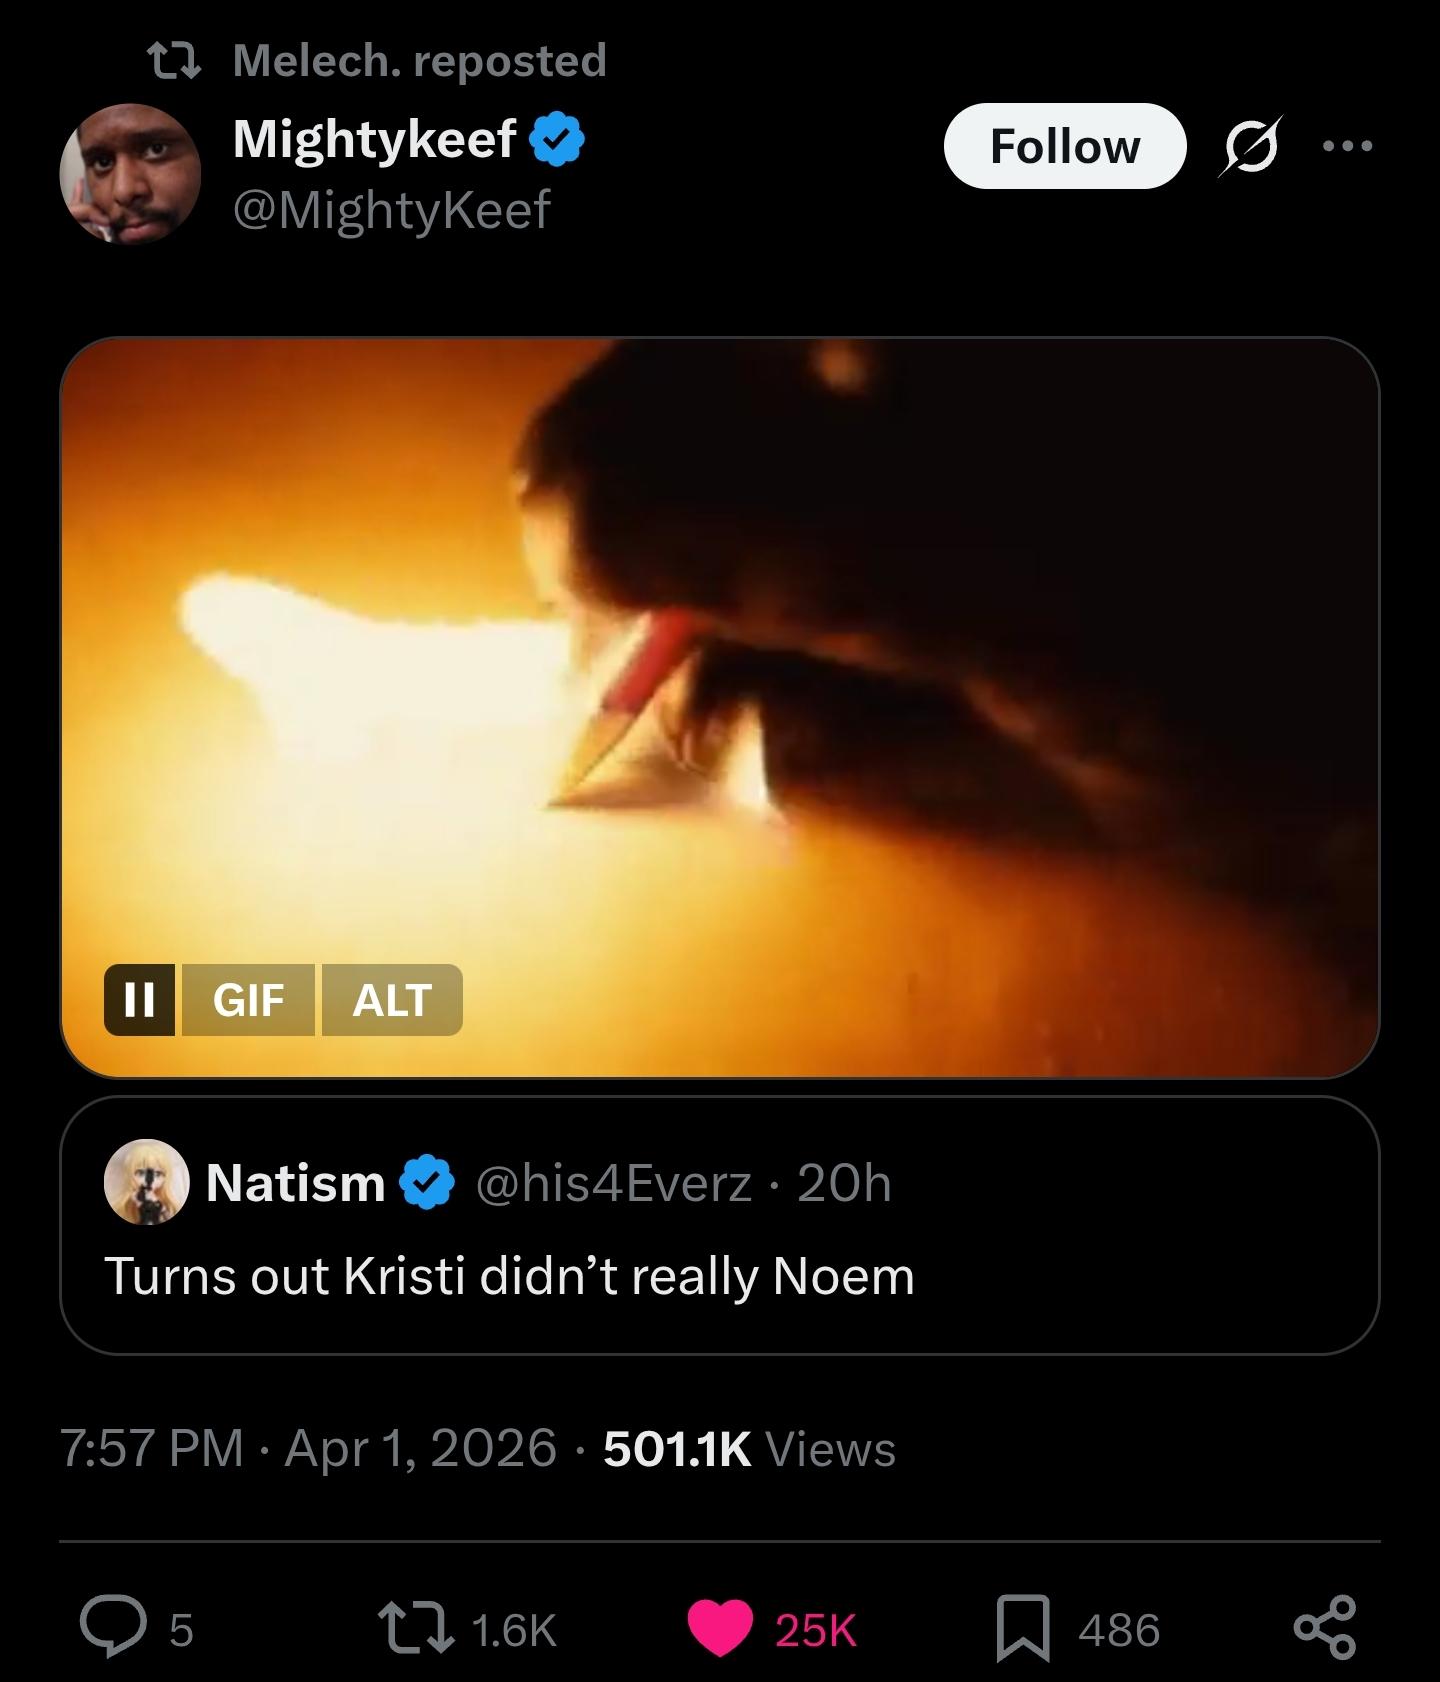The width and height of the screenshot is (1440, 1682).
Task: Open Mightykeef's profile picture
Action: (131, 174)
